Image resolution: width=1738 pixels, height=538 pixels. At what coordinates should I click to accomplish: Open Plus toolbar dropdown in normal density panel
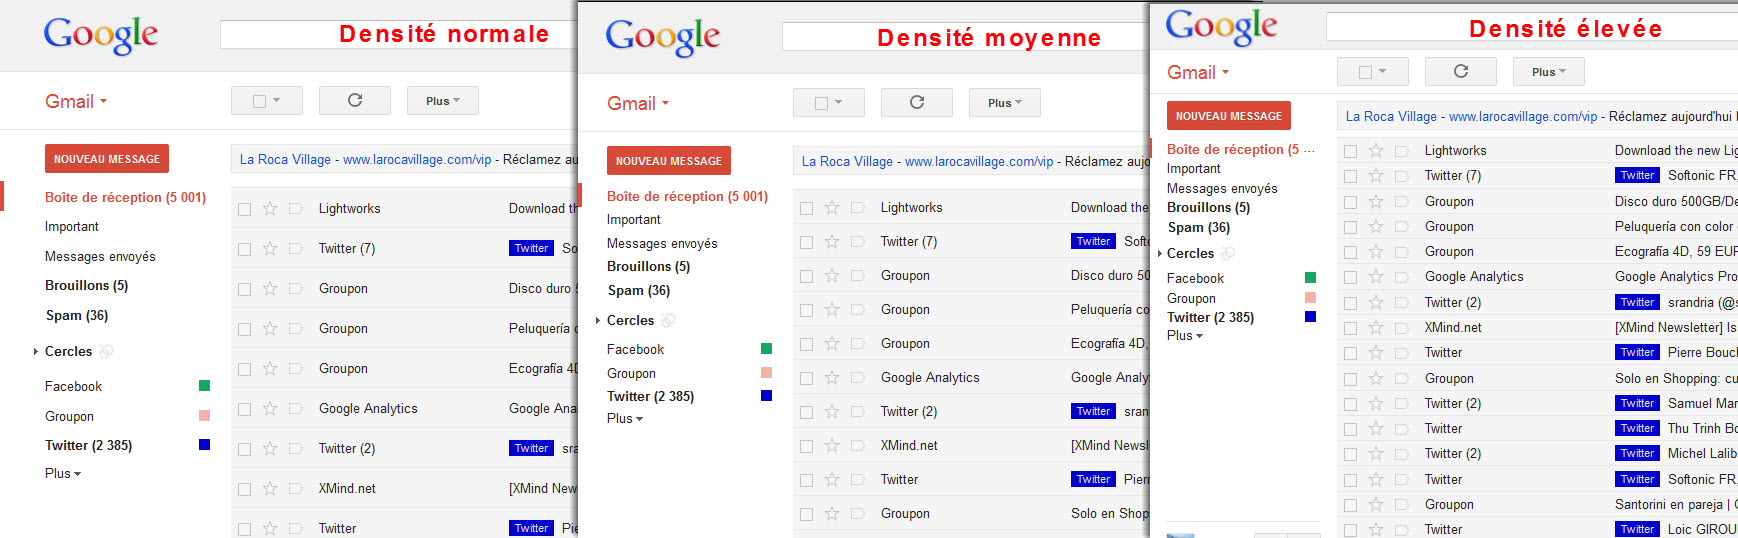point(443,100)
